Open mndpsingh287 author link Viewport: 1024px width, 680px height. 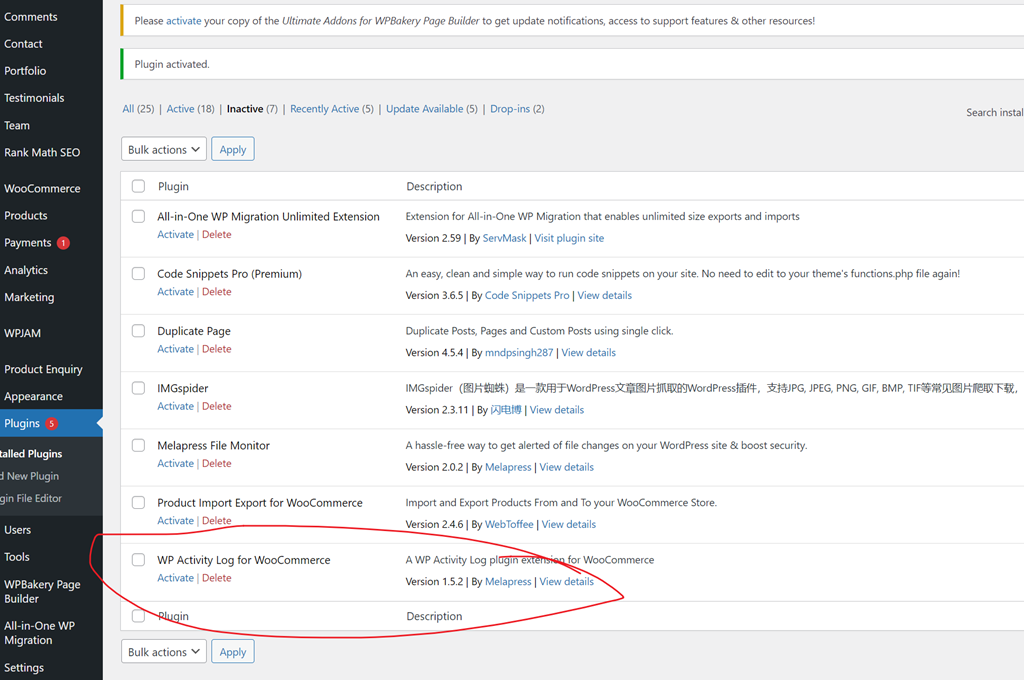(519, 352)
